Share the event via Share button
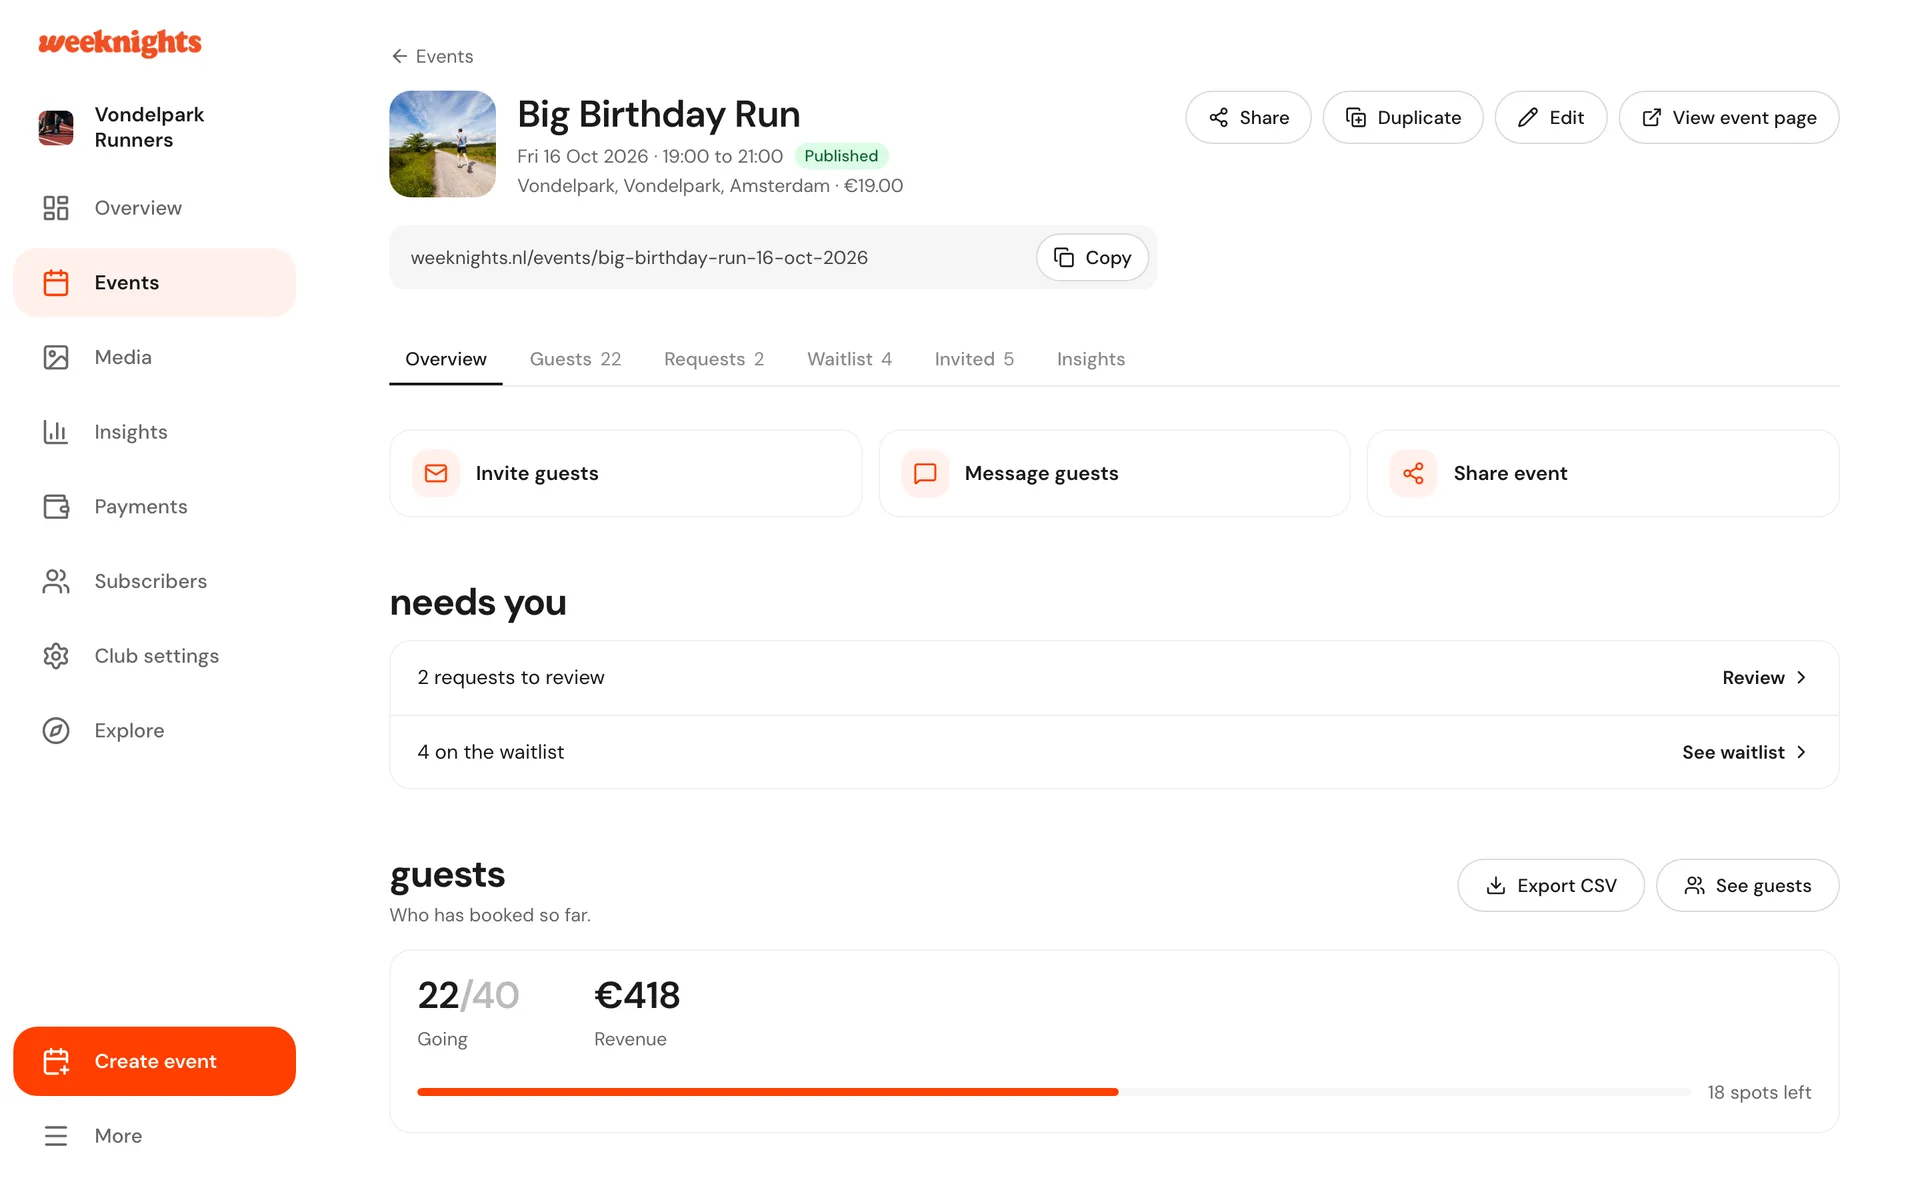The image size is (1920, 1200). 1248,117
